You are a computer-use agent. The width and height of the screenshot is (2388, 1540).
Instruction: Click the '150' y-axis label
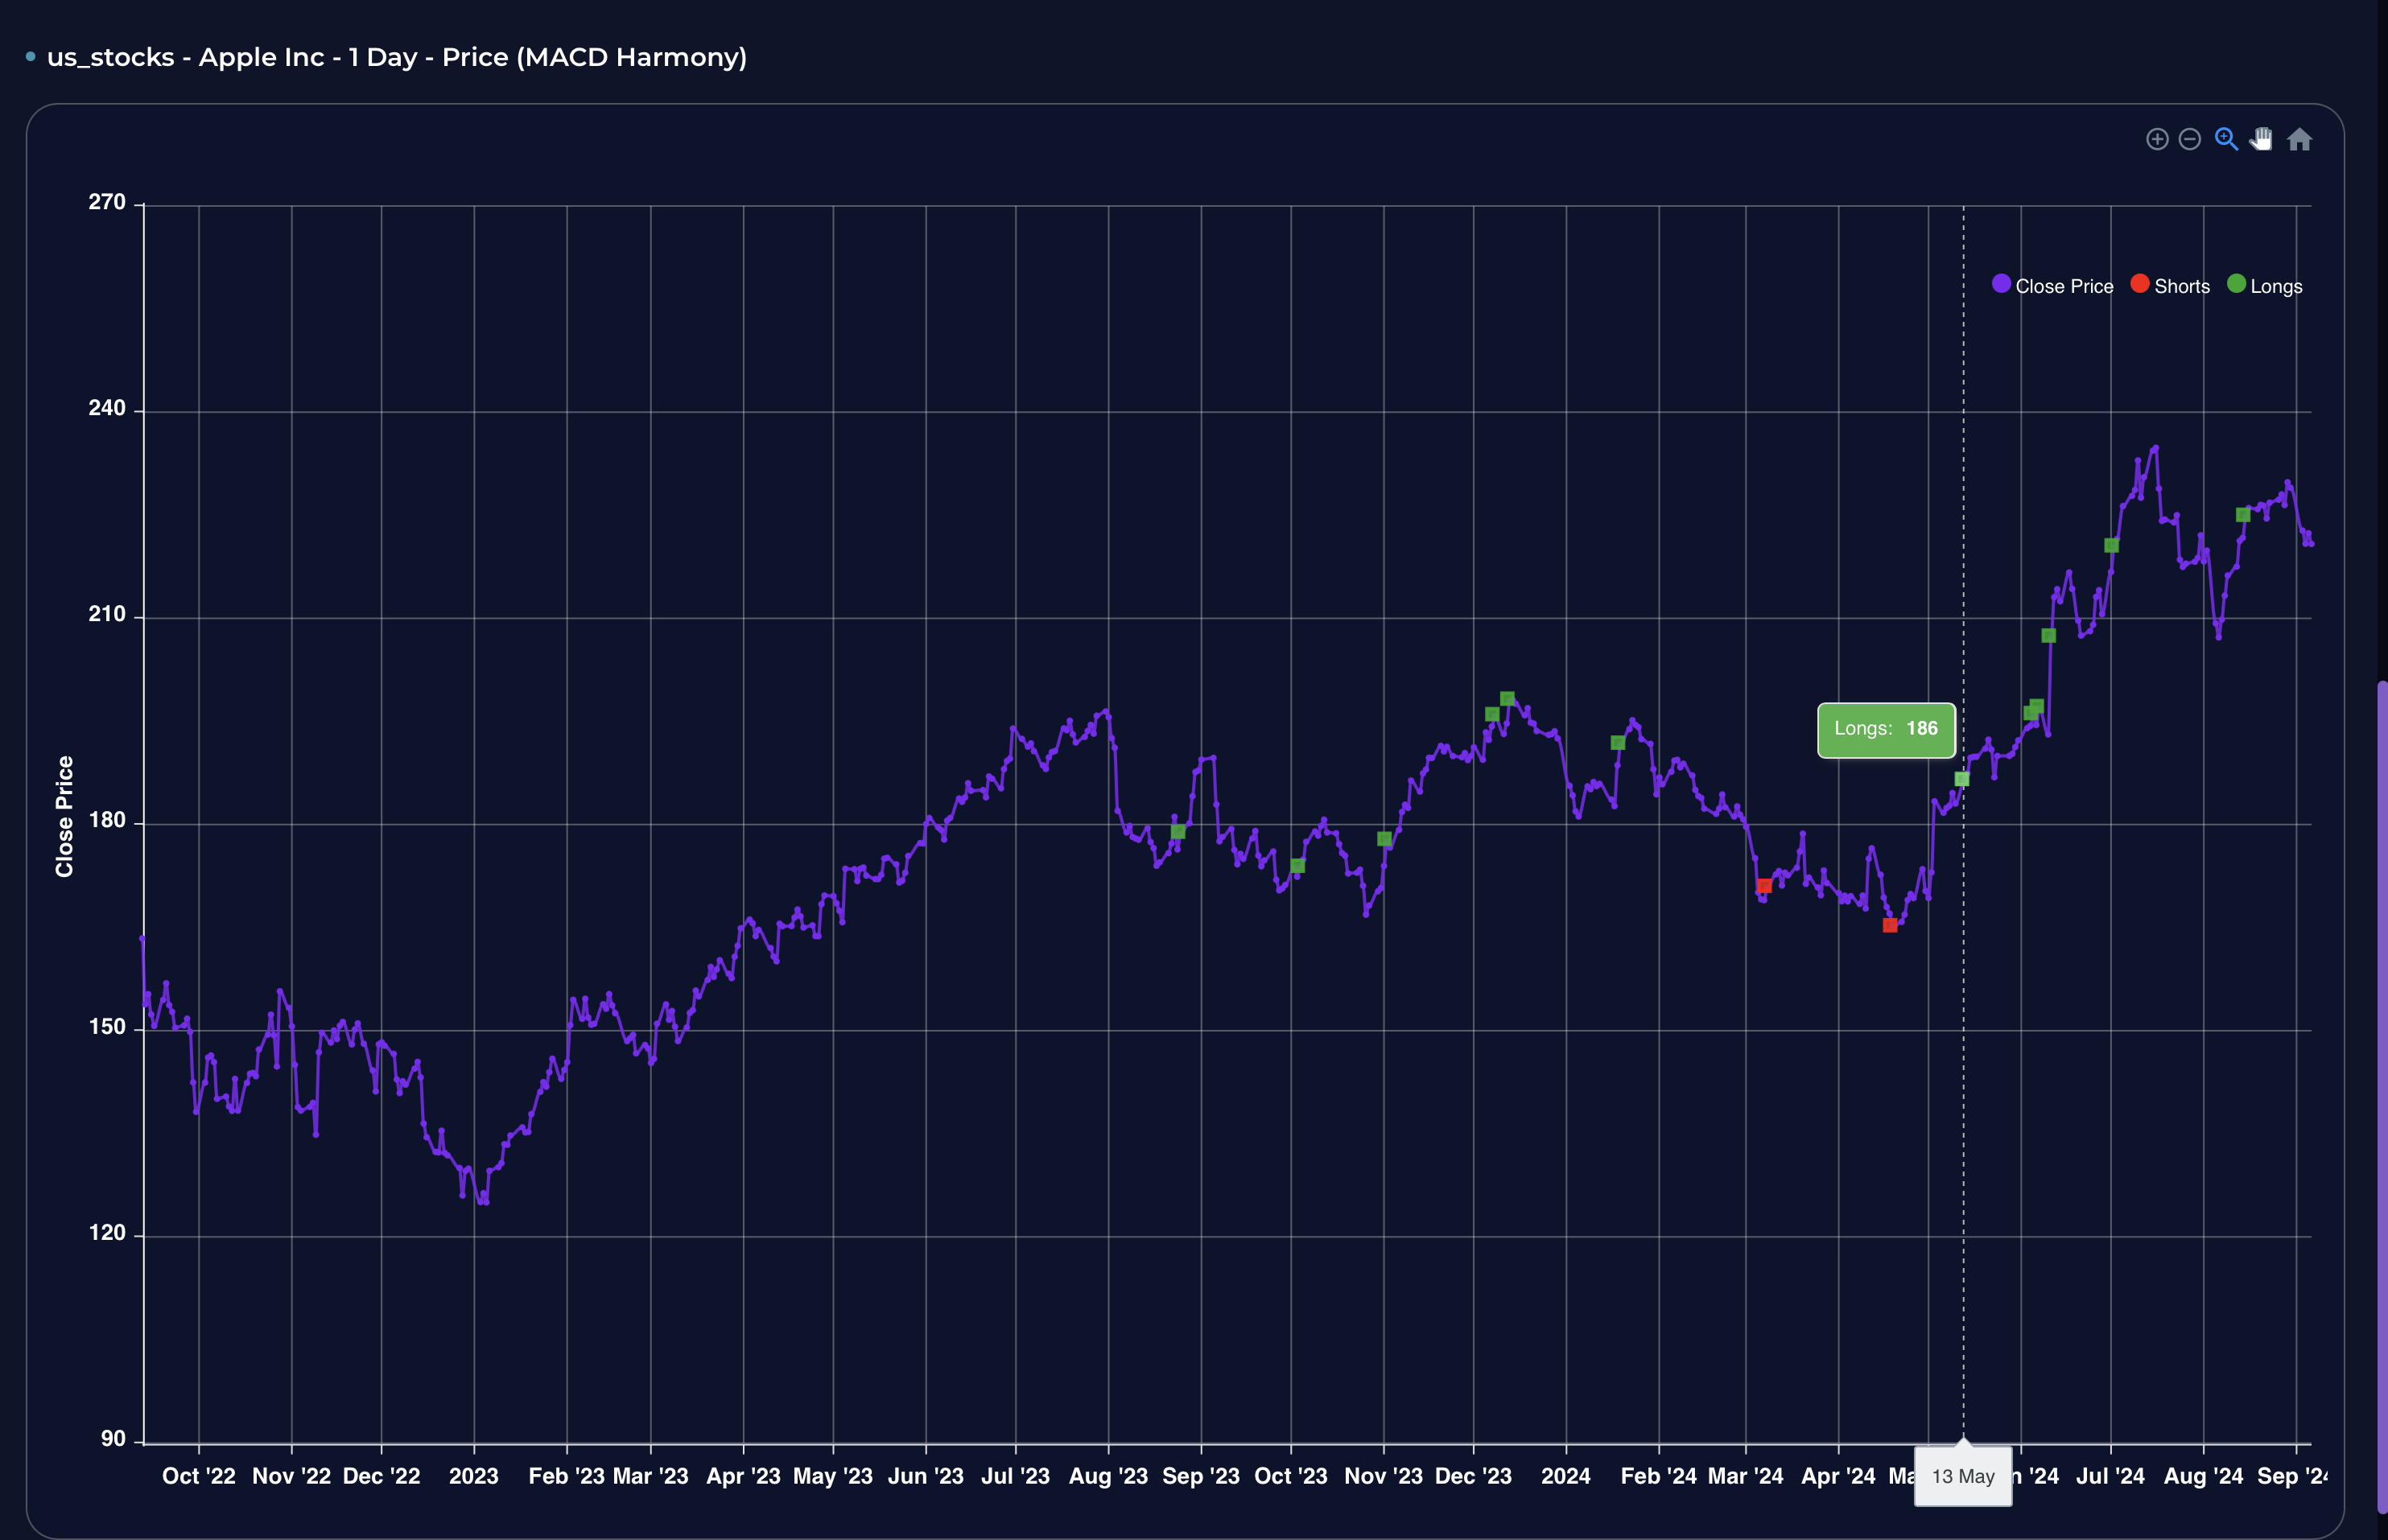107,1027
